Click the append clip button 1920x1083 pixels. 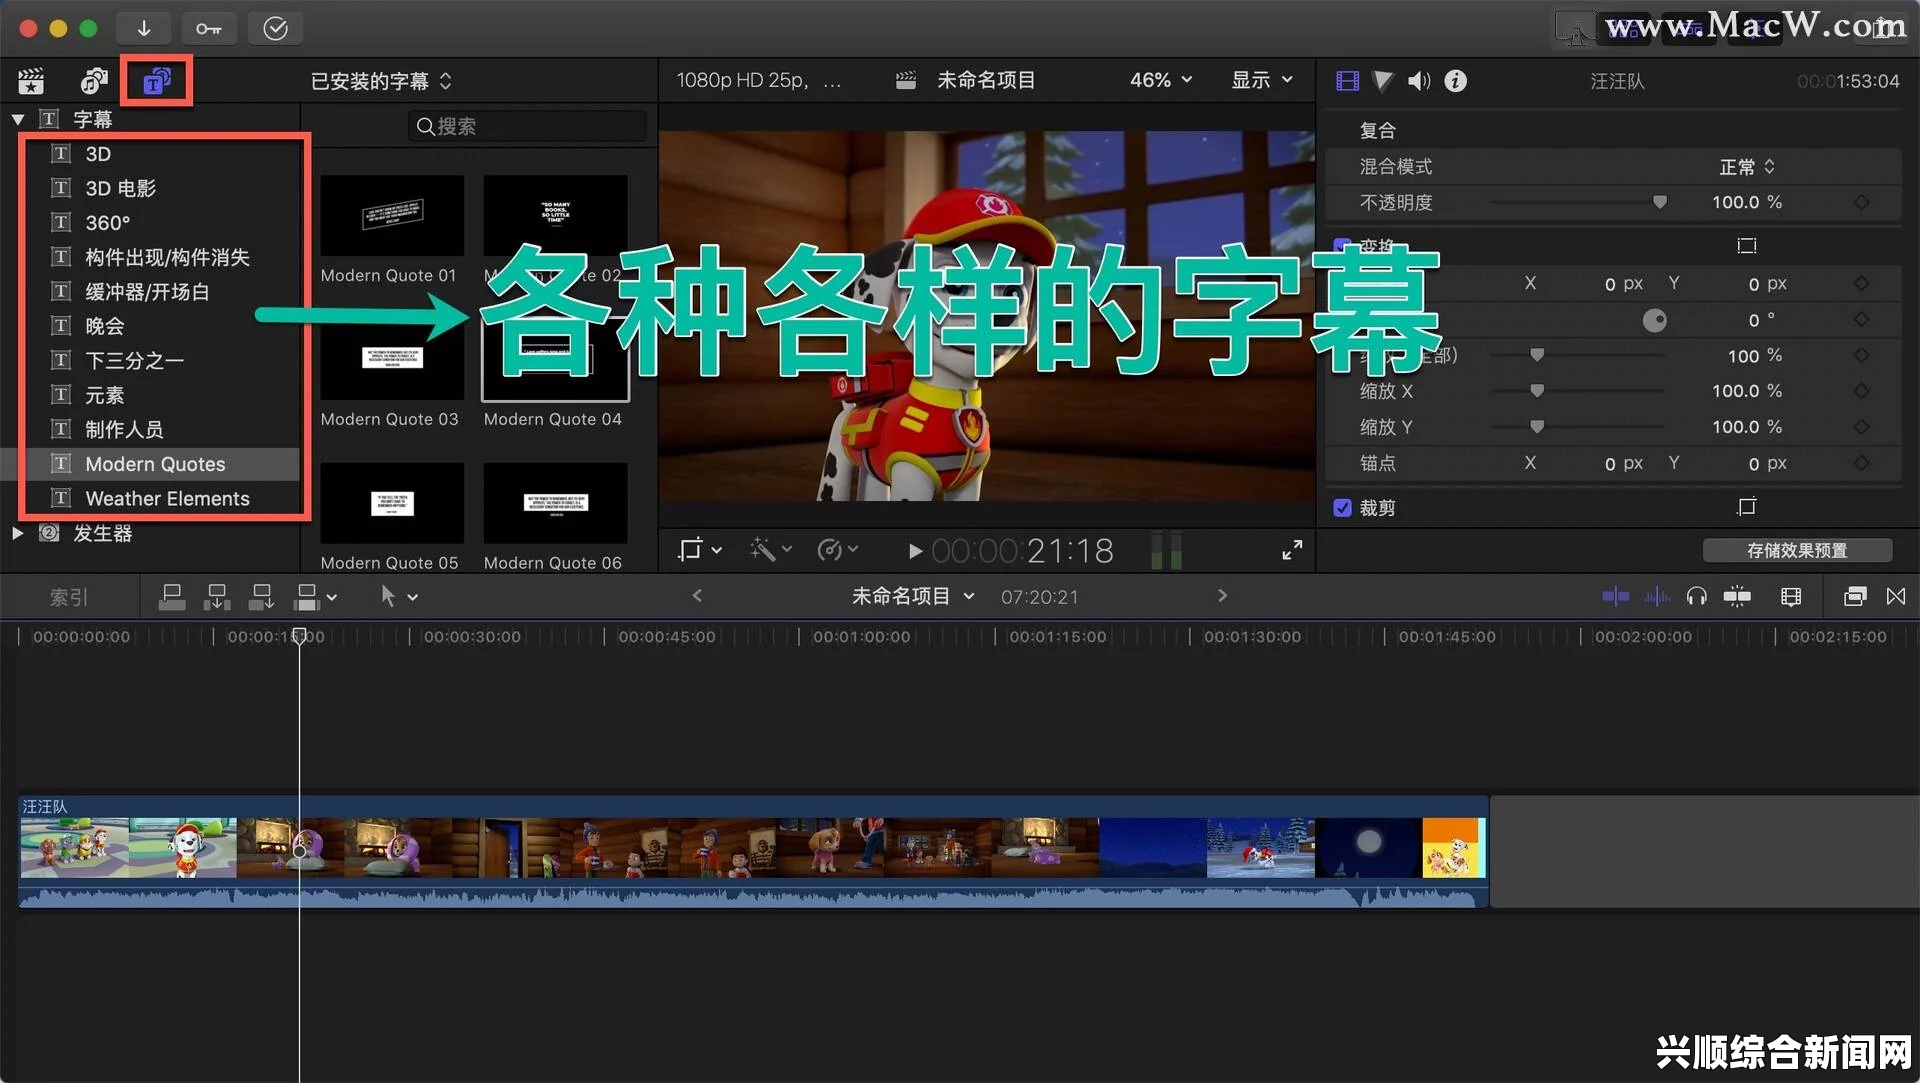pos(262,597)
